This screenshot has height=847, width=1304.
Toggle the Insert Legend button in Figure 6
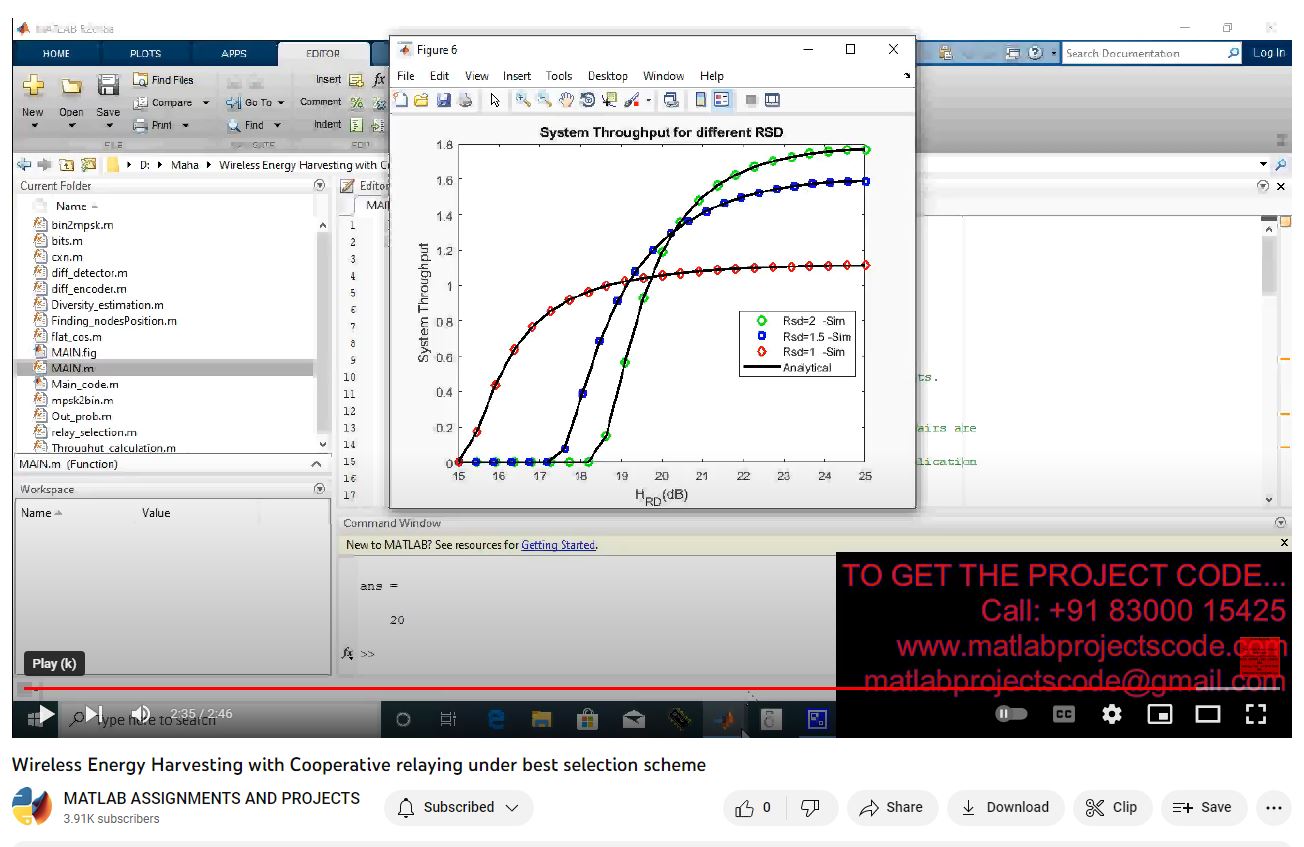[x=721, y=100]
